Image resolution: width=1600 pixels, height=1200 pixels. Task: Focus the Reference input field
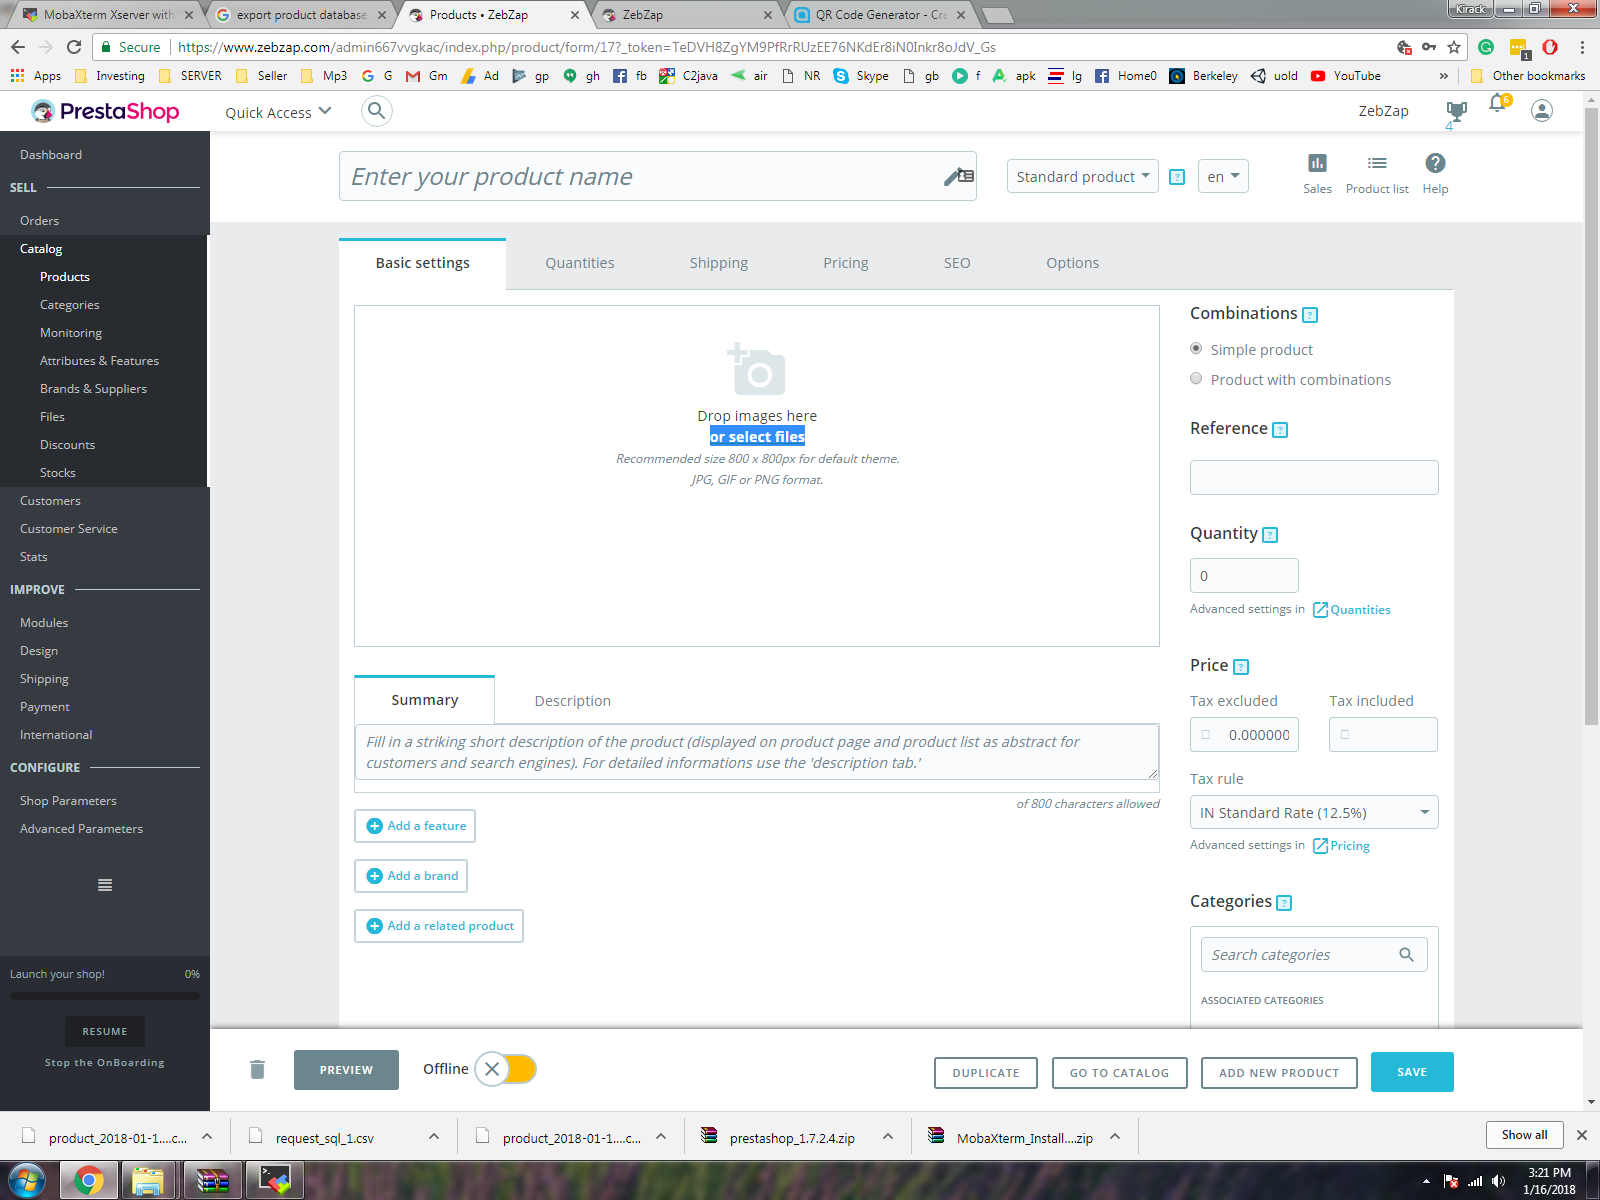click(1314, 478)
